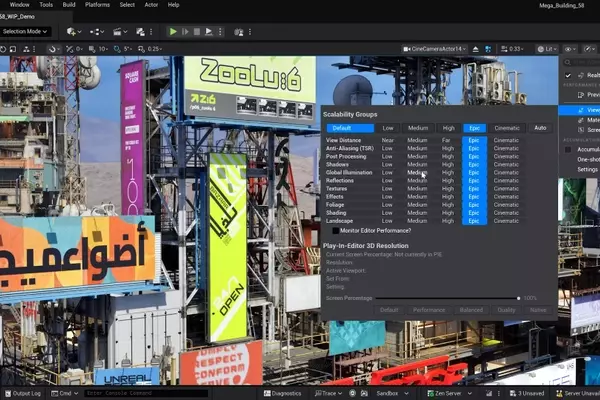Toggle rotation snapping icon
This screenshot has height=400, width=600.
pyautogui.click(x=117, y=49)
